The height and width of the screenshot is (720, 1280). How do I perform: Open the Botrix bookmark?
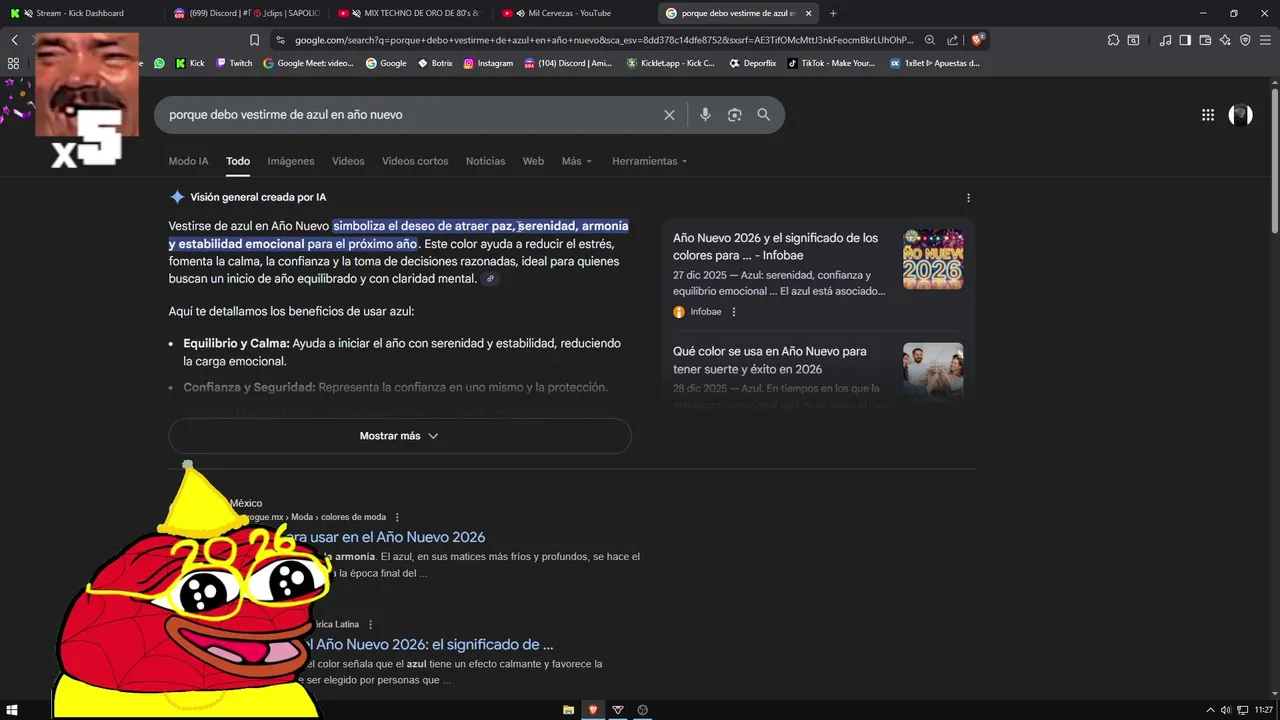[435, 63]
